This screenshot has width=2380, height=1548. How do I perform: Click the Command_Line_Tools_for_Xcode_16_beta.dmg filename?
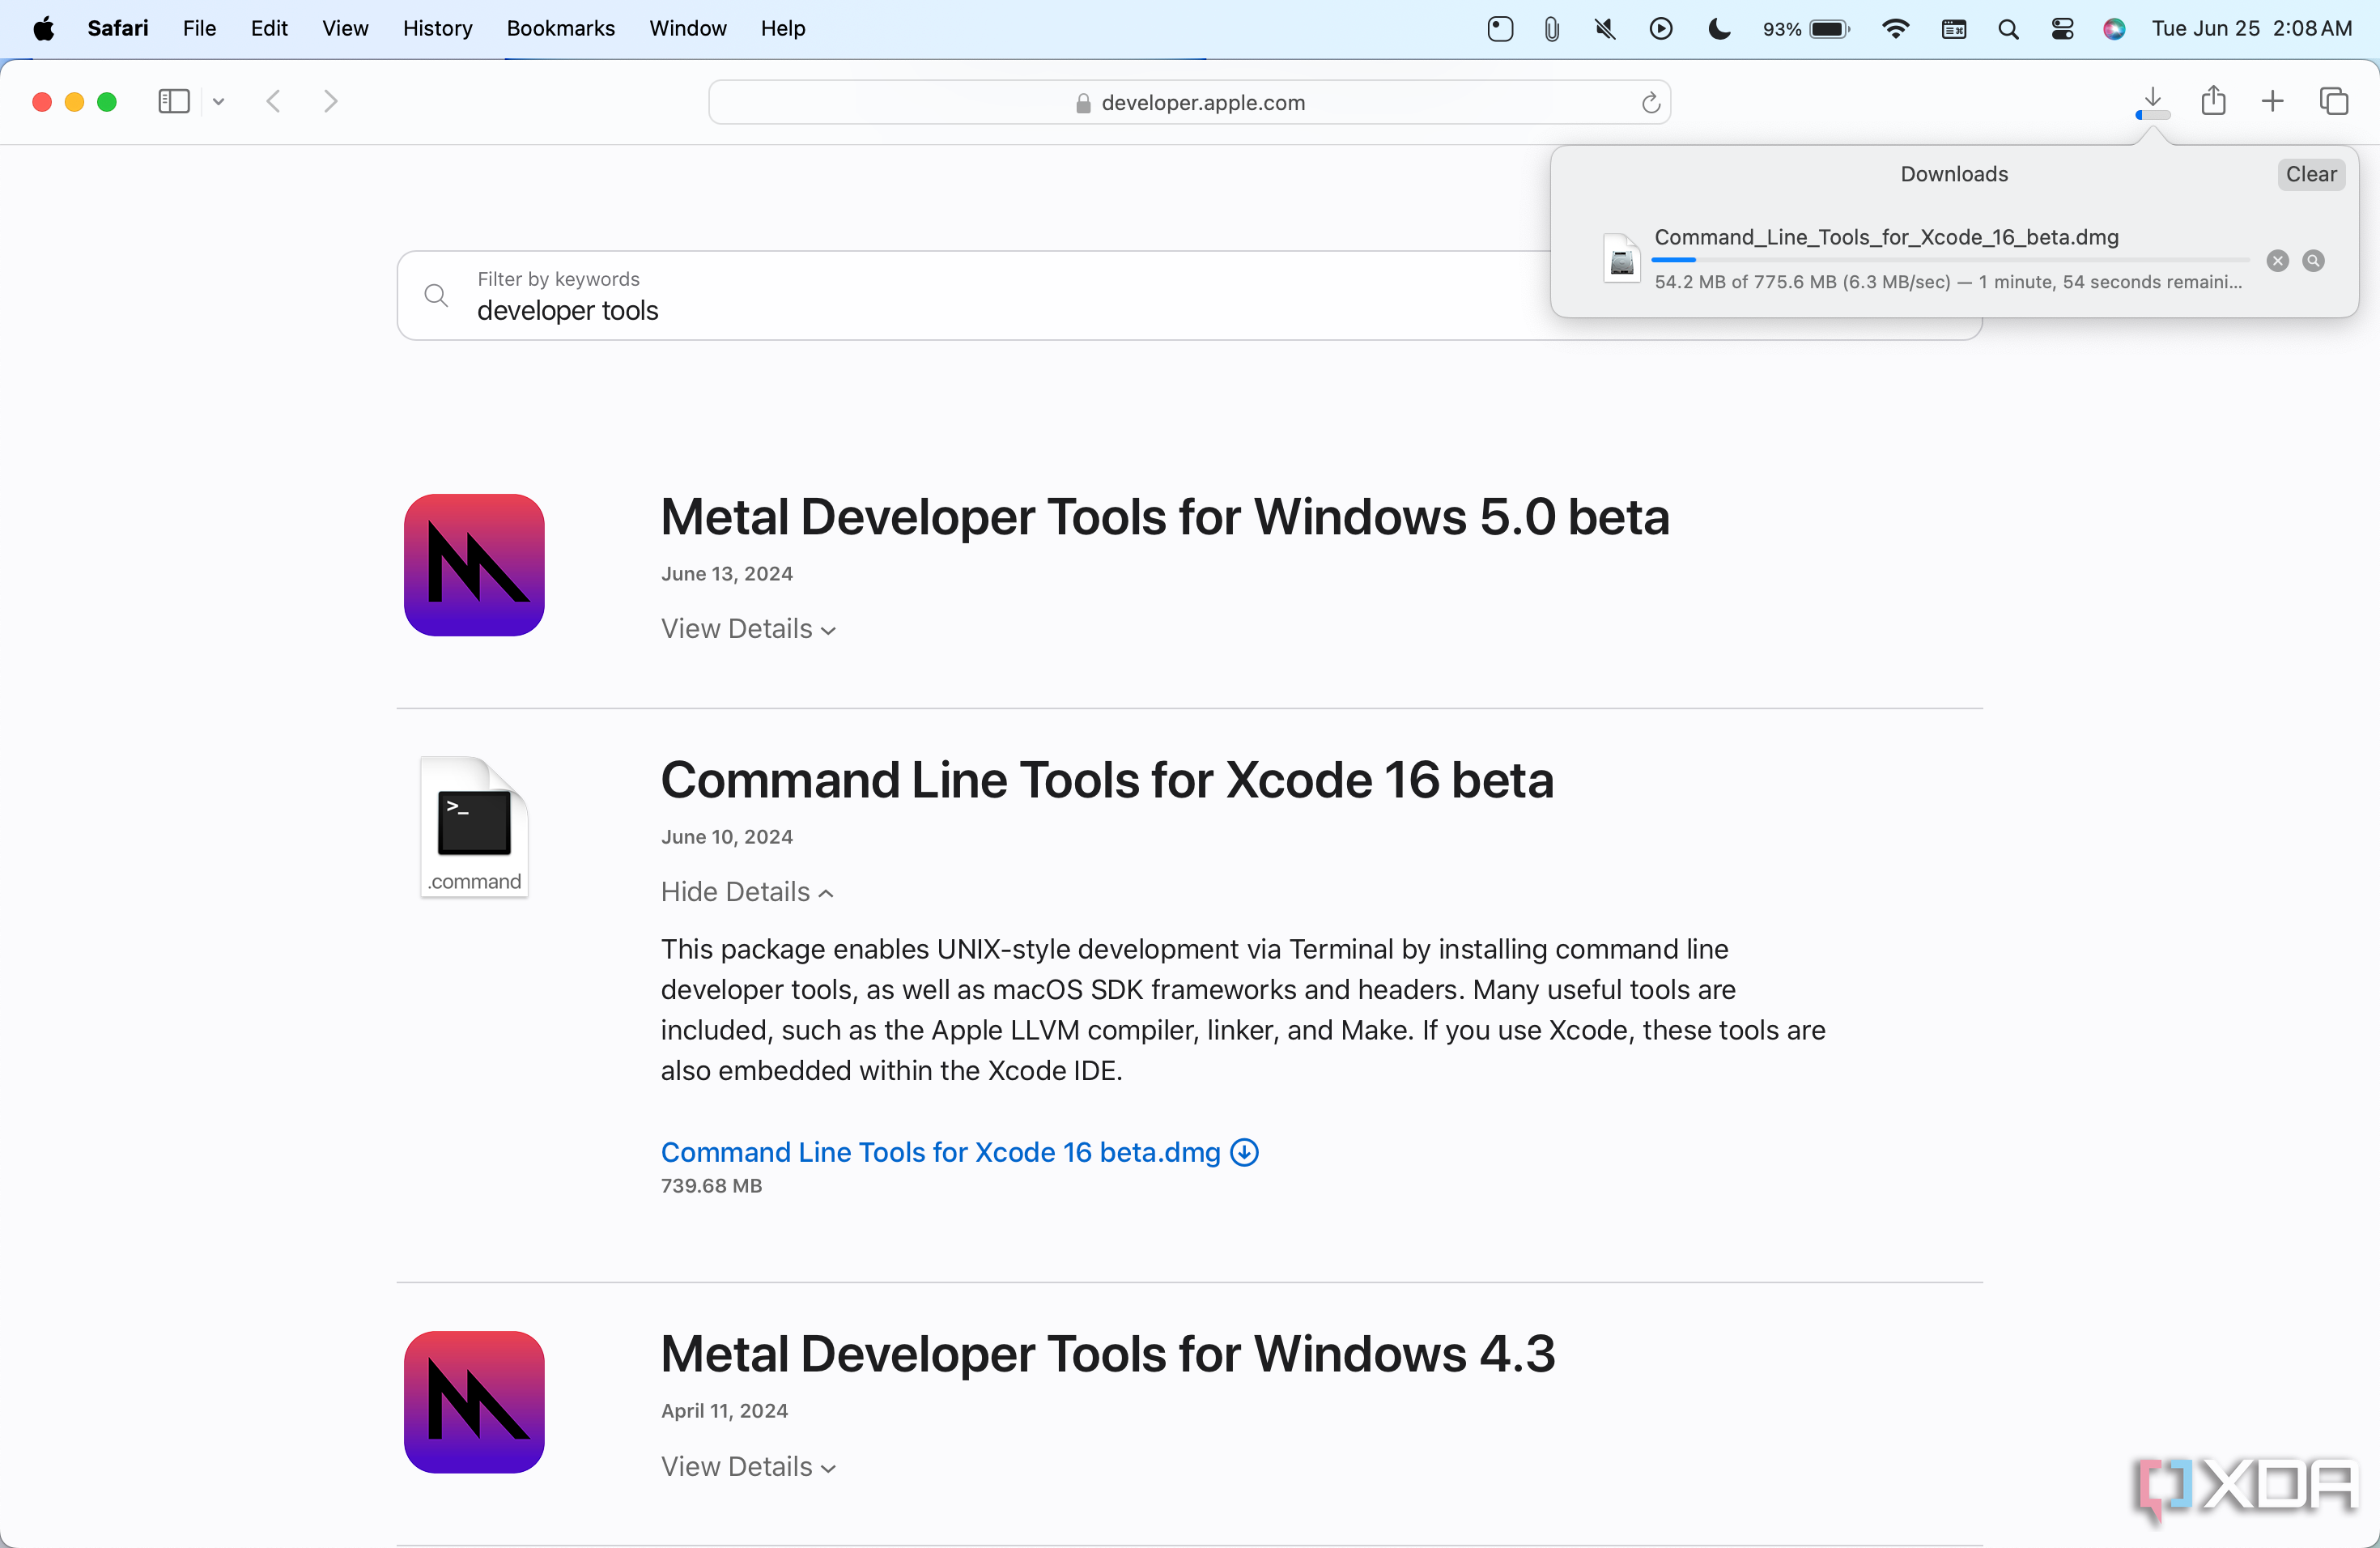(1886, 237)
